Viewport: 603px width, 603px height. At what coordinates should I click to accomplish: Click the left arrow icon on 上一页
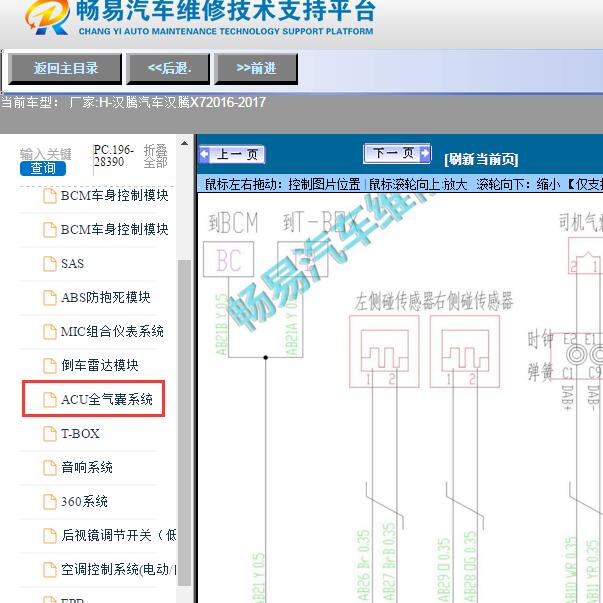click(205, 155)
